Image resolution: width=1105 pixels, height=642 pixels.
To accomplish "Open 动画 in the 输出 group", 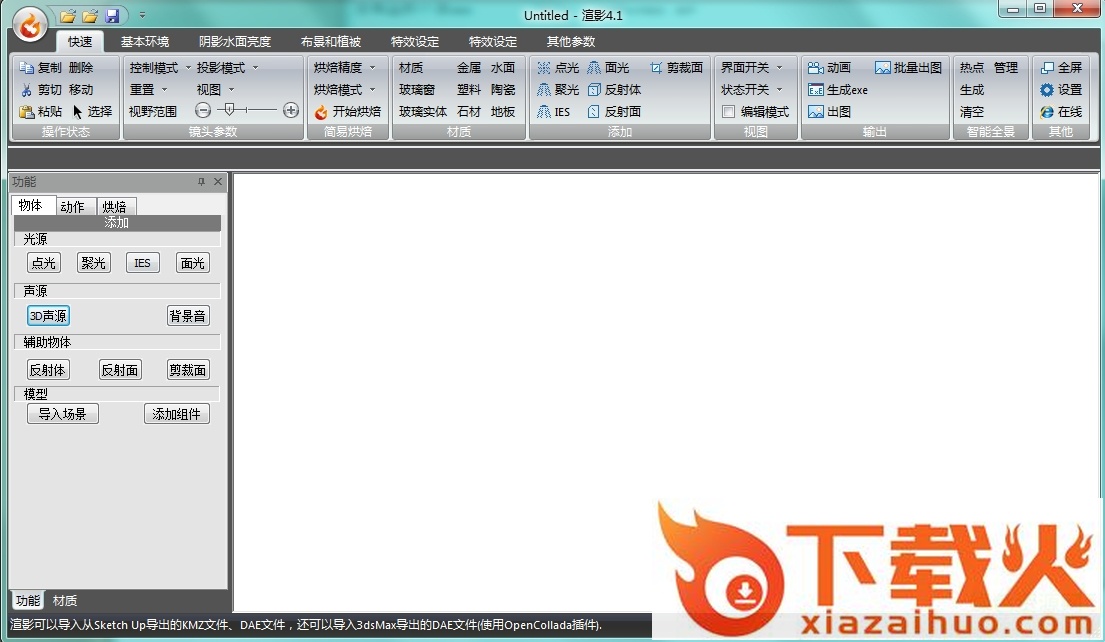I will tap(829, 68).
